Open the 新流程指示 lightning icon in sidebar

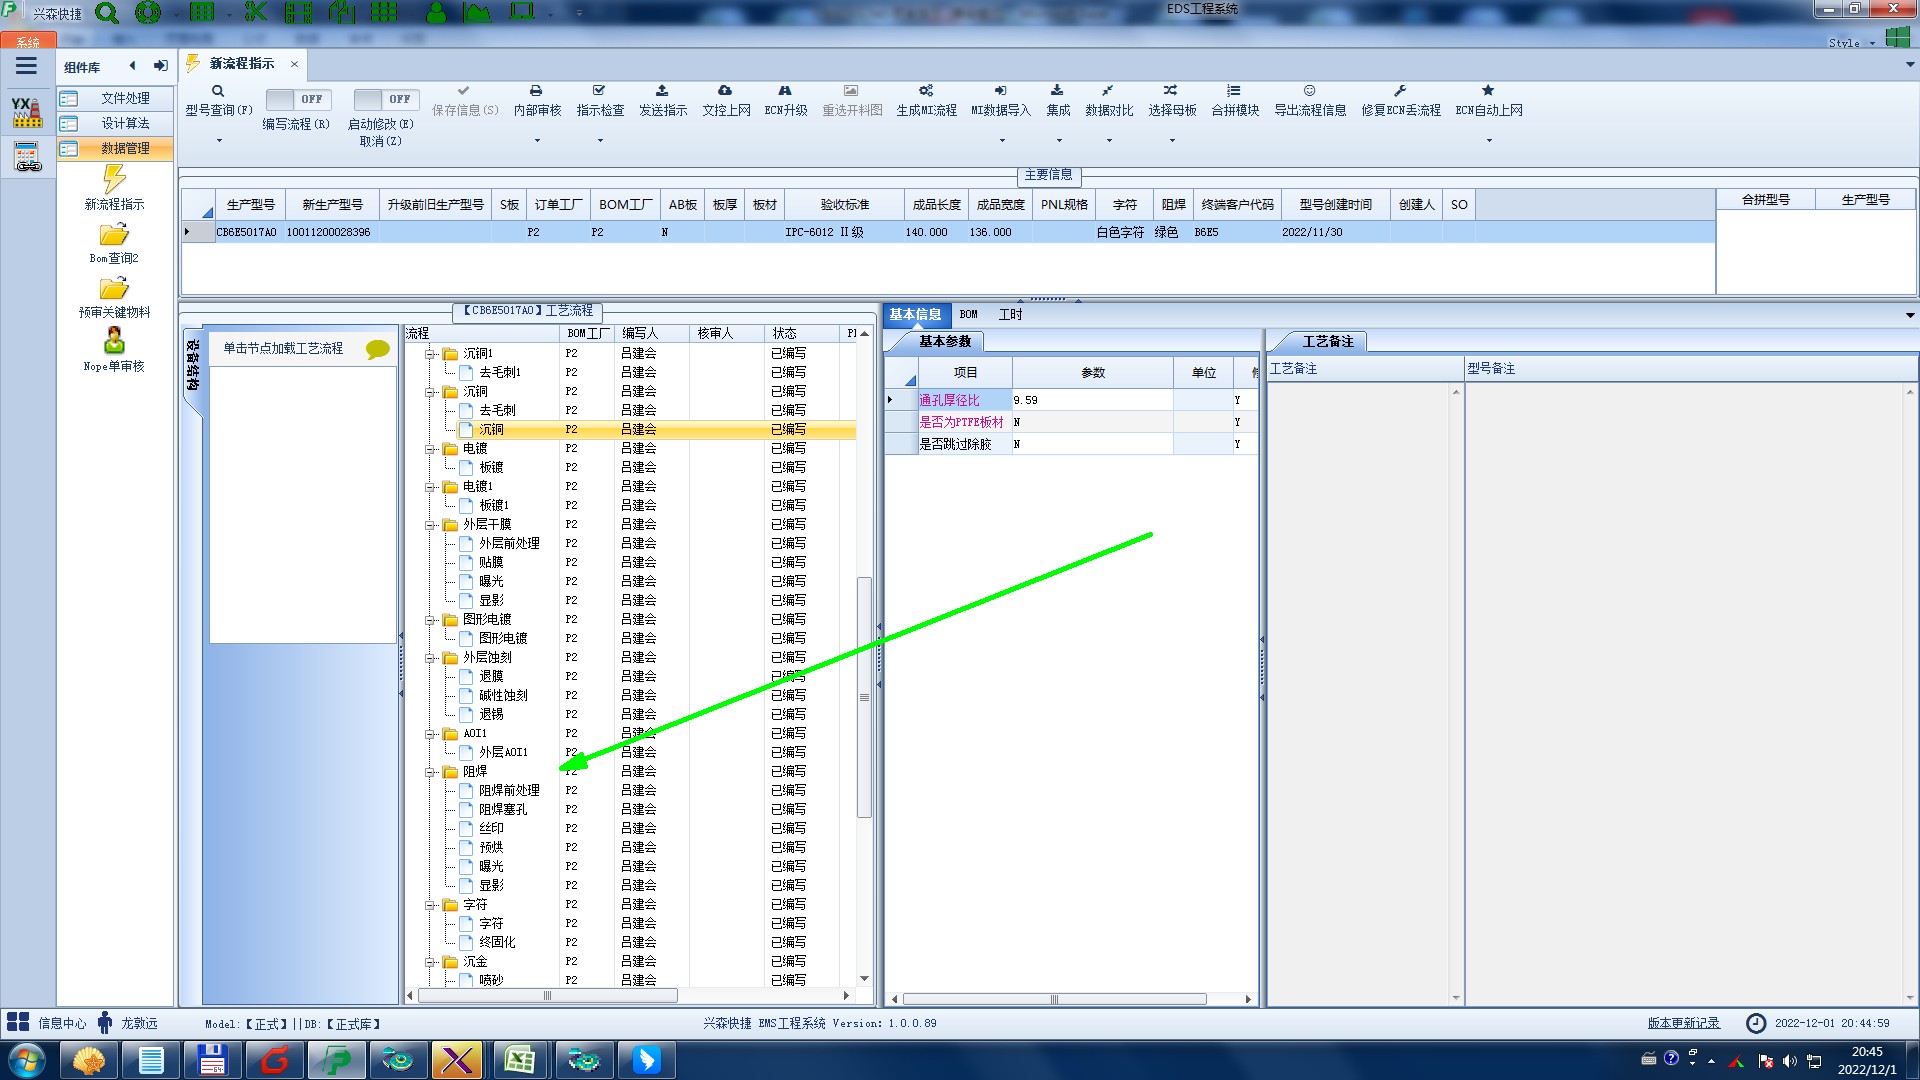pos(114,180)
